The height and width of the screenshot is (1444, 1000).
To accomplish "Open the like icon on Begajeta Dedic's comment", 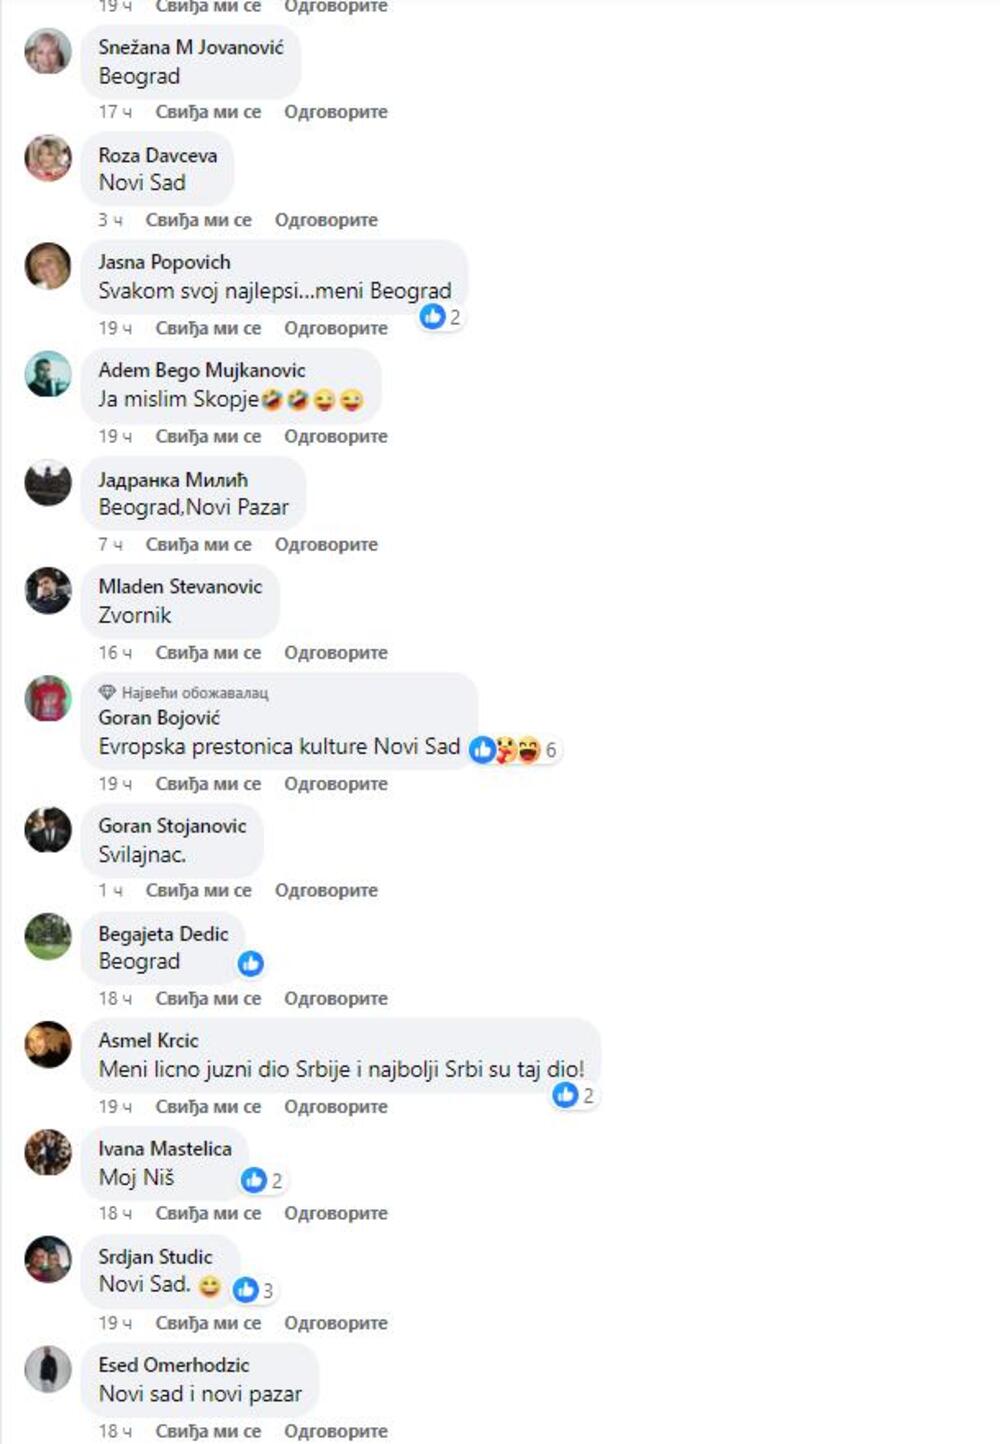I will [x=251, y=963].
